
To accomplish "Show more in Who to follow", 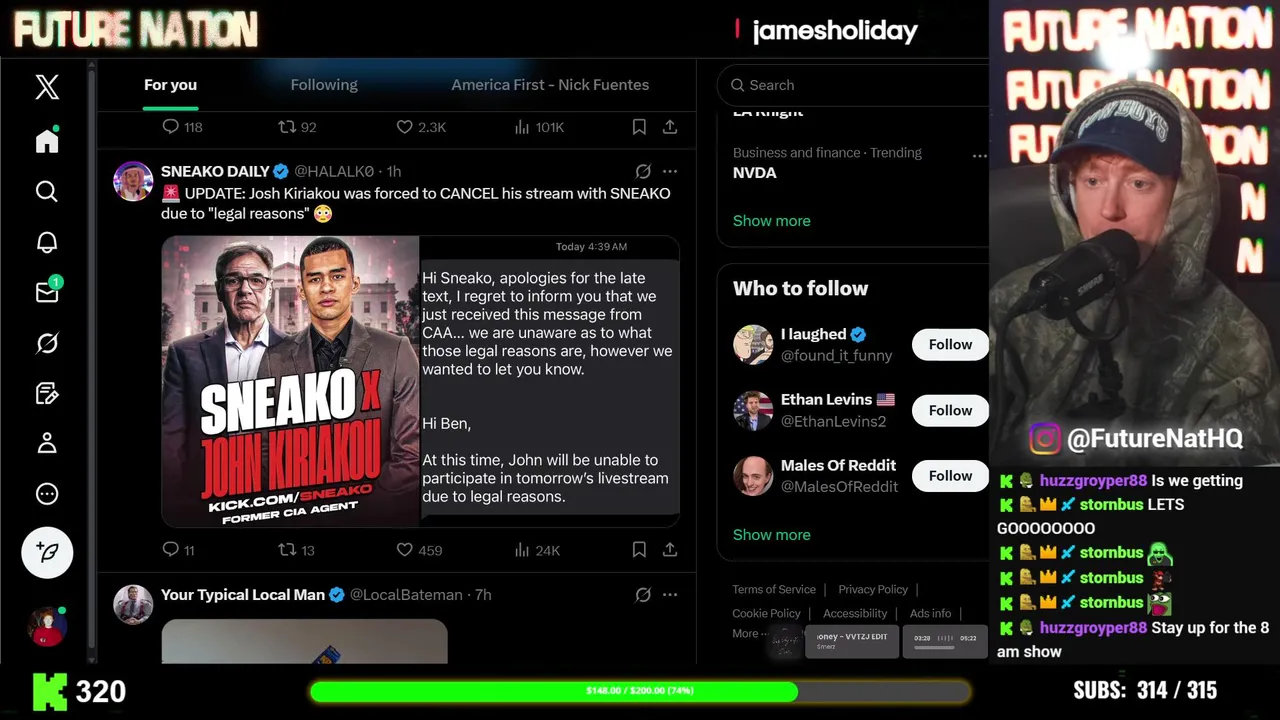I will tap(772, 535).
